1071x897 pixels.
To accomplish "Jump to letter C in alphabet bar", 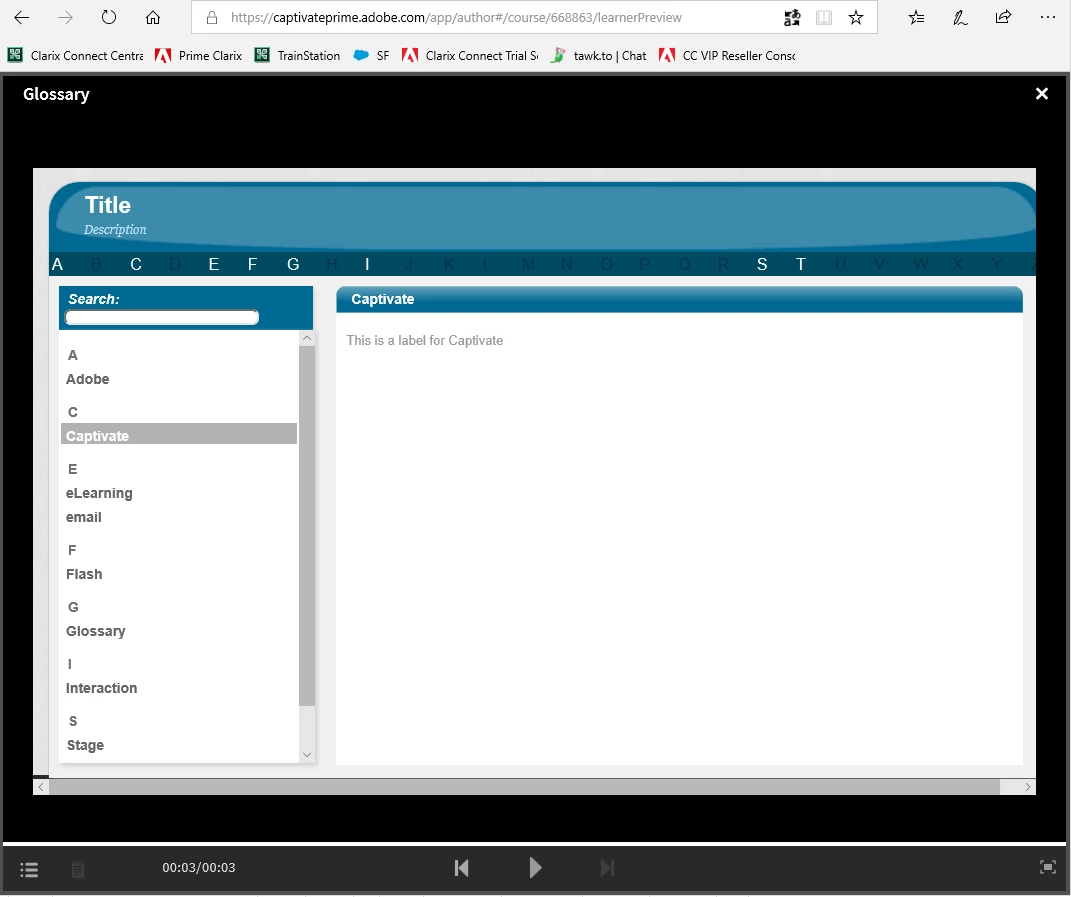I will 136,264.
